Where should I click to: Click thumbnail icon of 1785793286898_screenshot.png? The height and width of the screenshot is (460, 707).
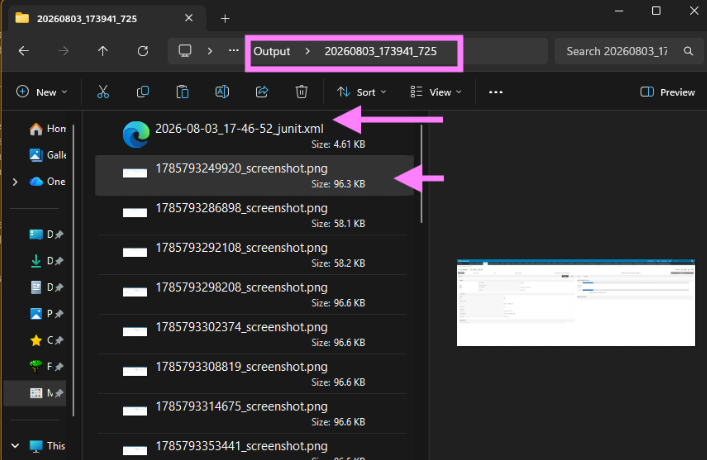pyautogui.click(x=135, y=212)
